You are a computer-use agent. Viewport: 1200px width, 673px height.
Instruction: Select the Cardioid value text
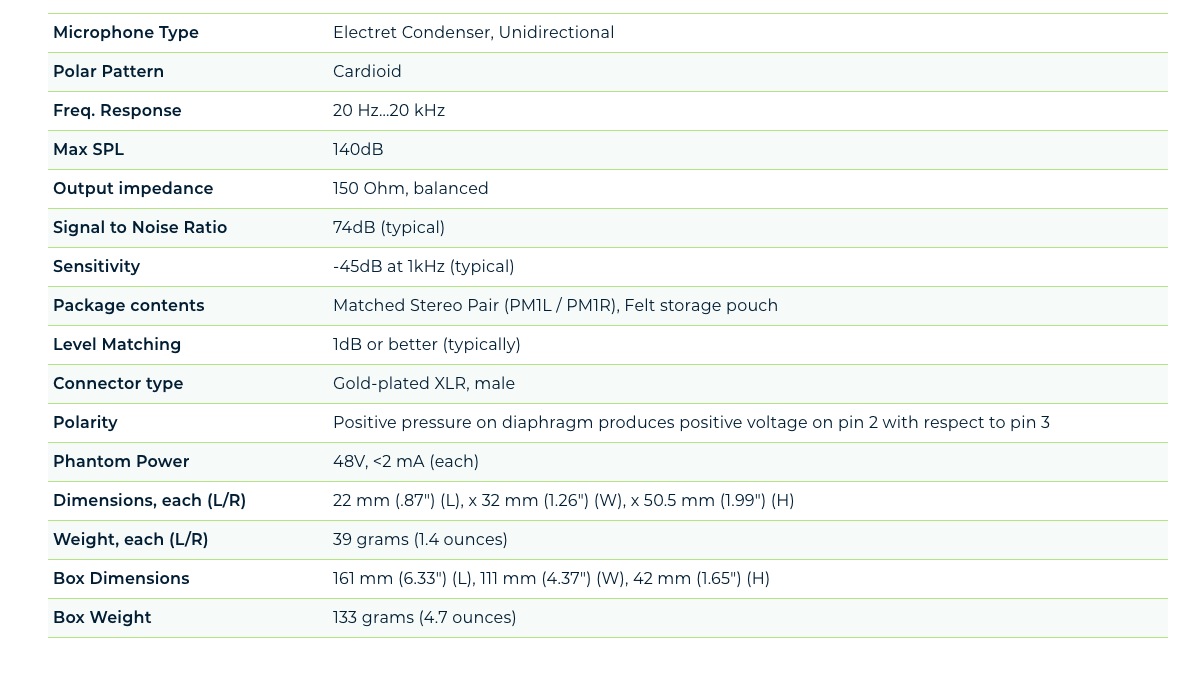367,72
